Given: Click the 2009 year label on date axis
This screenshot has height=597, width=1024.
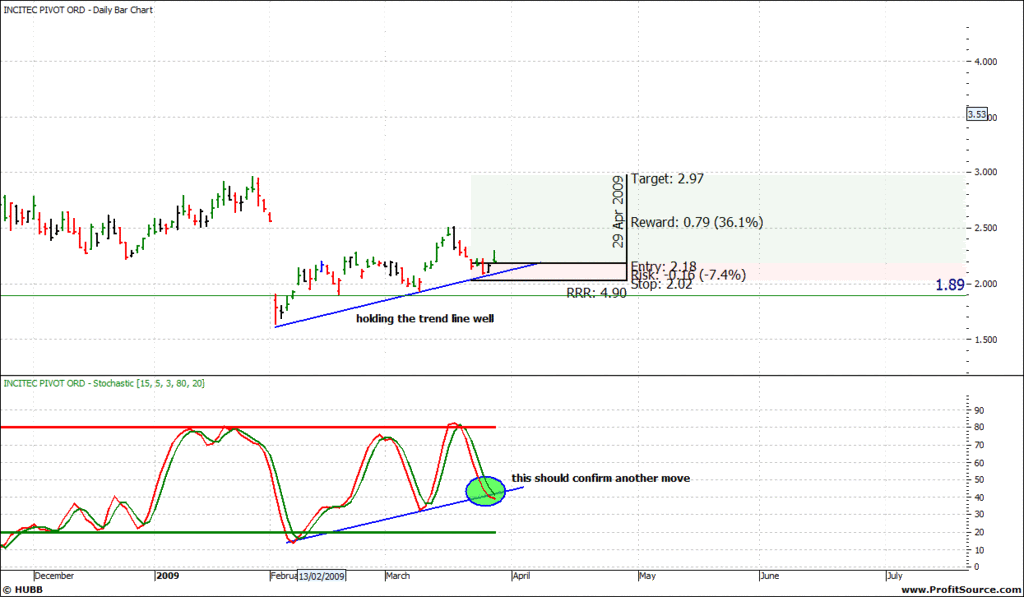Looking at the screenshot, I should tap(168, 576).
